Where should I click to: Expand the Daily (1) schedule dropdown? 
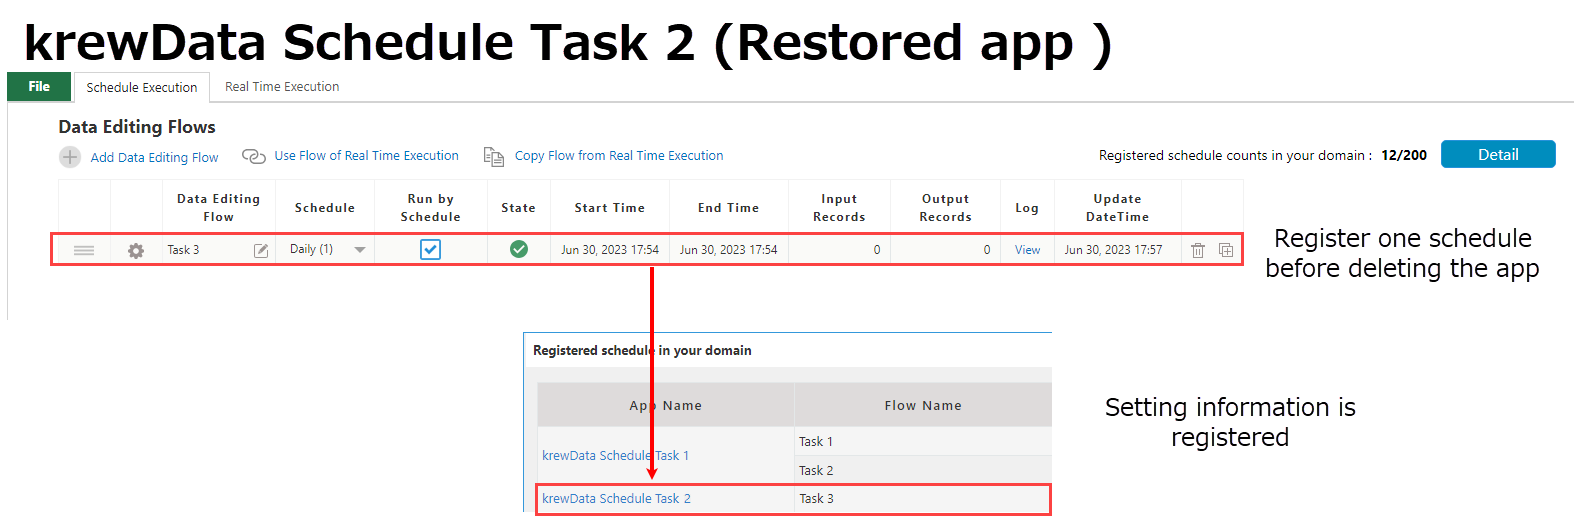[x=360, y=250]
